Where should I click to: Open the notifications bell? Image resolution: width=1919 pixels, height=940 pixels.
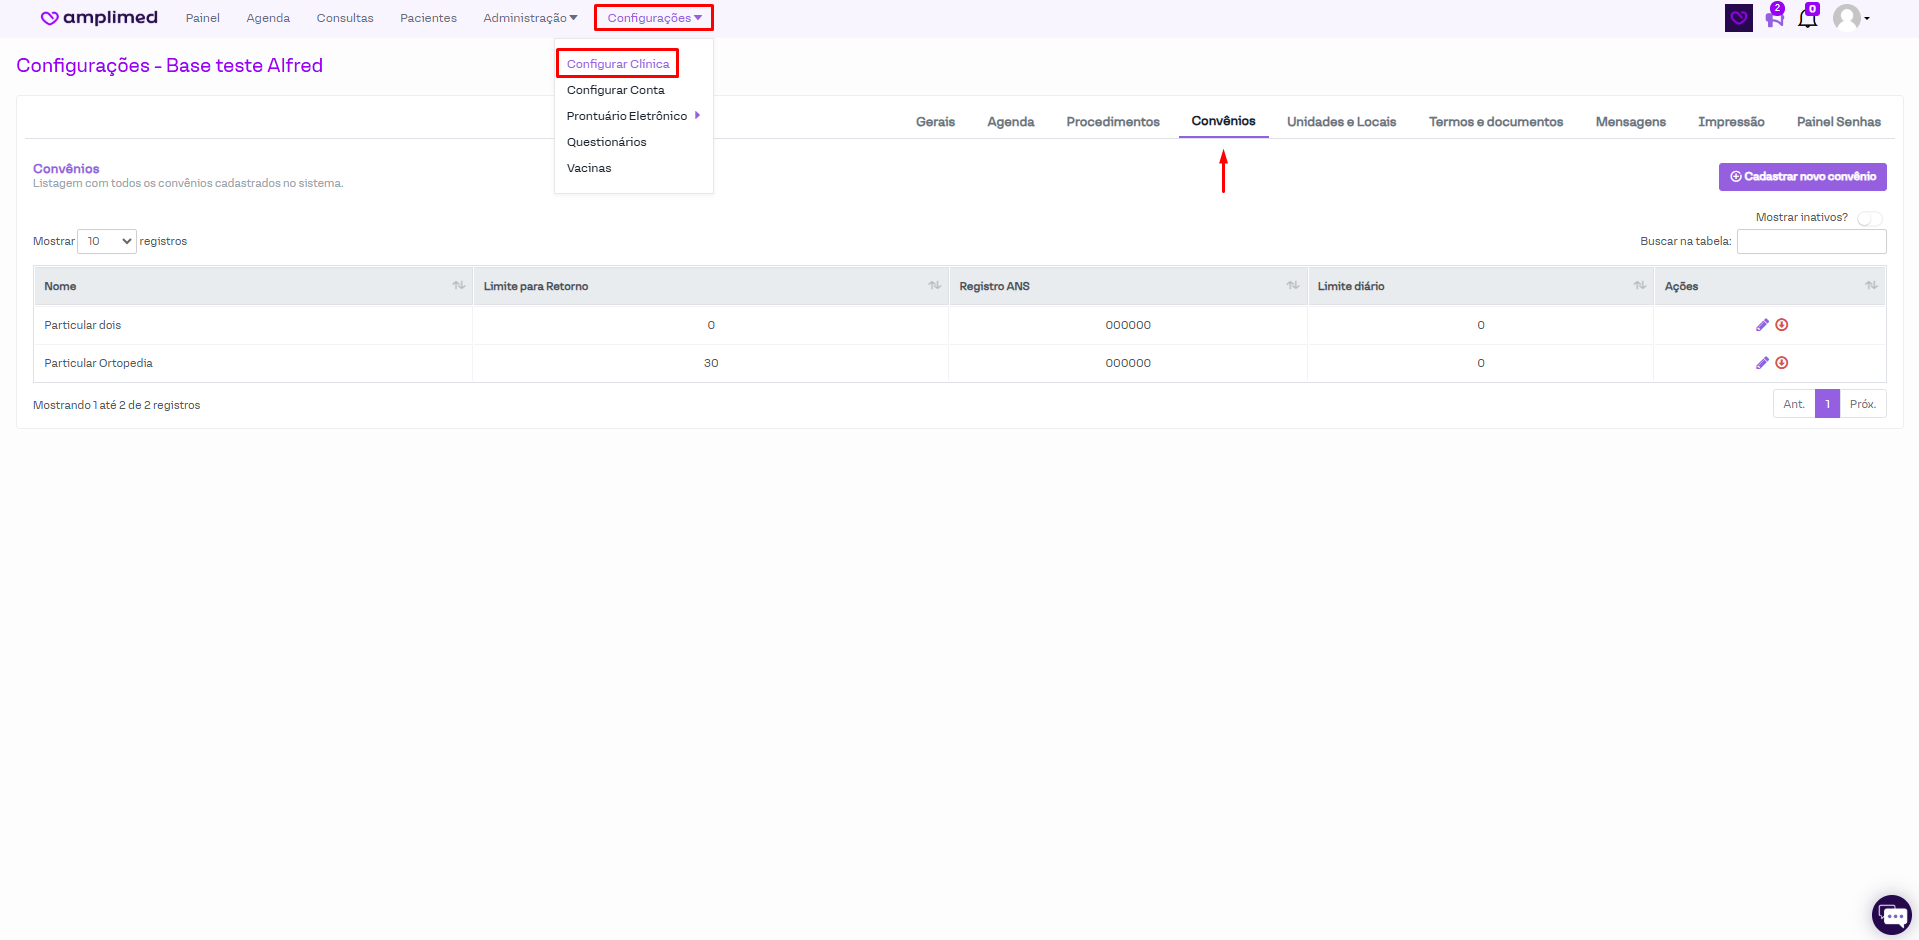[1807, 18]
